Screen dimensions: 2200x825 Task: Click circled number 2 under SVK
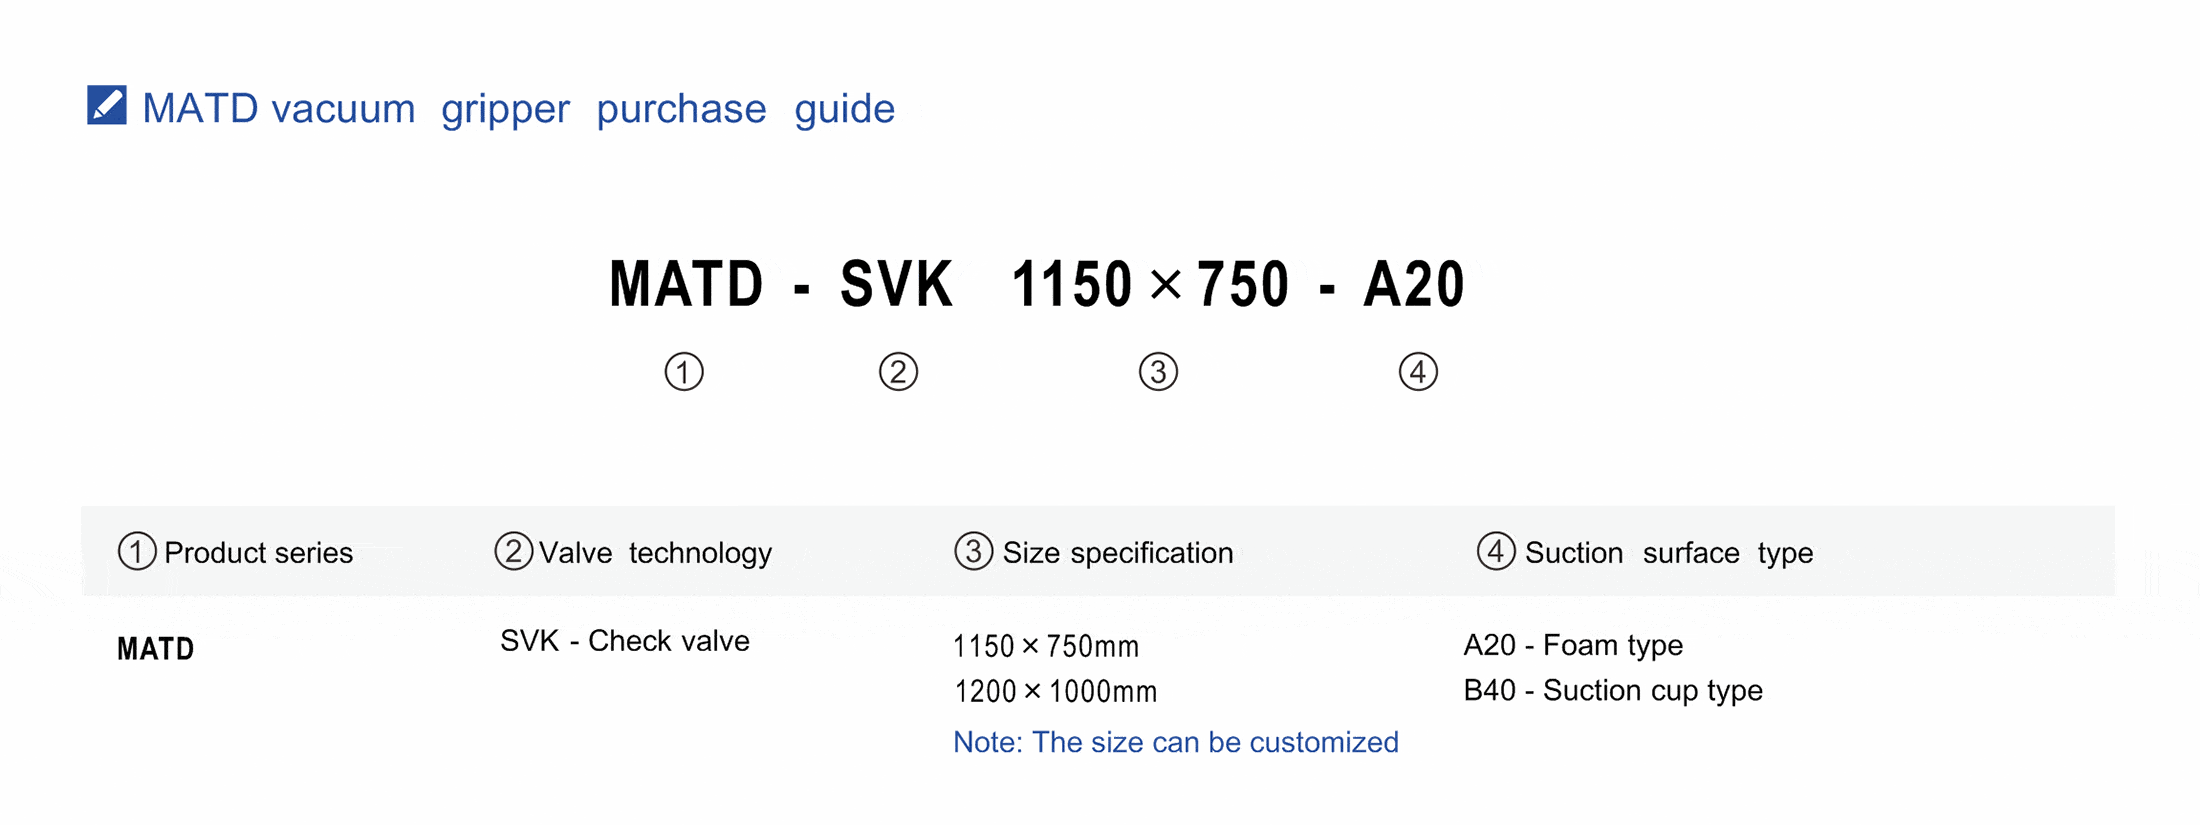898,372
